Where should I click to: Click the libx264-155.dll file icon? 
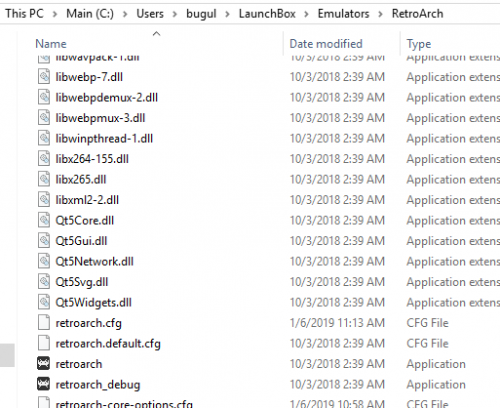coord(44,159)
